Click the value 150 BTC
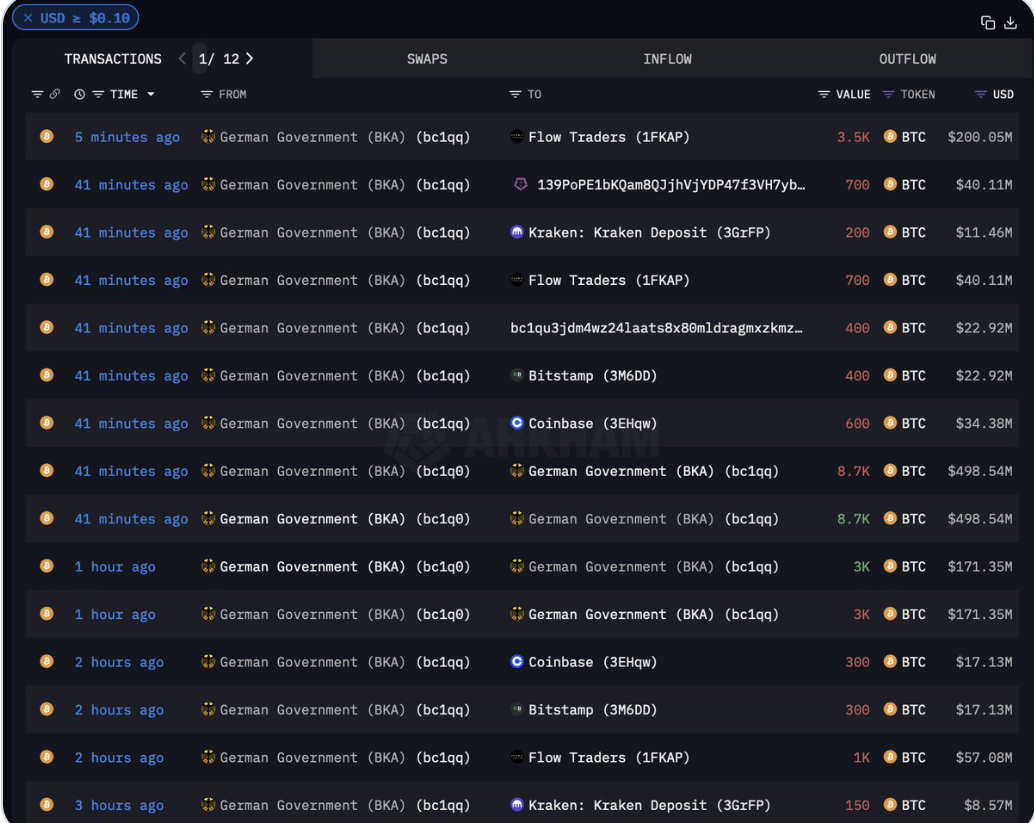Screen dimensions: 1034x823 pos(857,805)
